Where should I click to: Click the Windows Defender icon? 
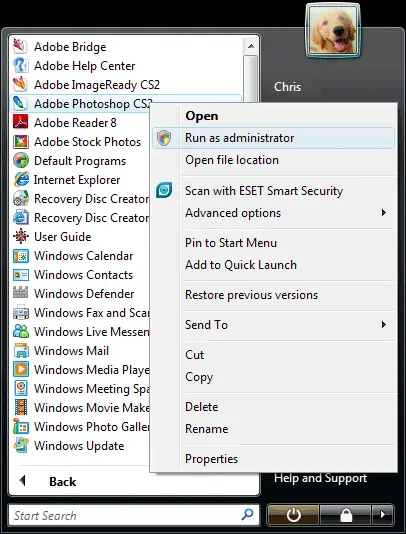20,293
